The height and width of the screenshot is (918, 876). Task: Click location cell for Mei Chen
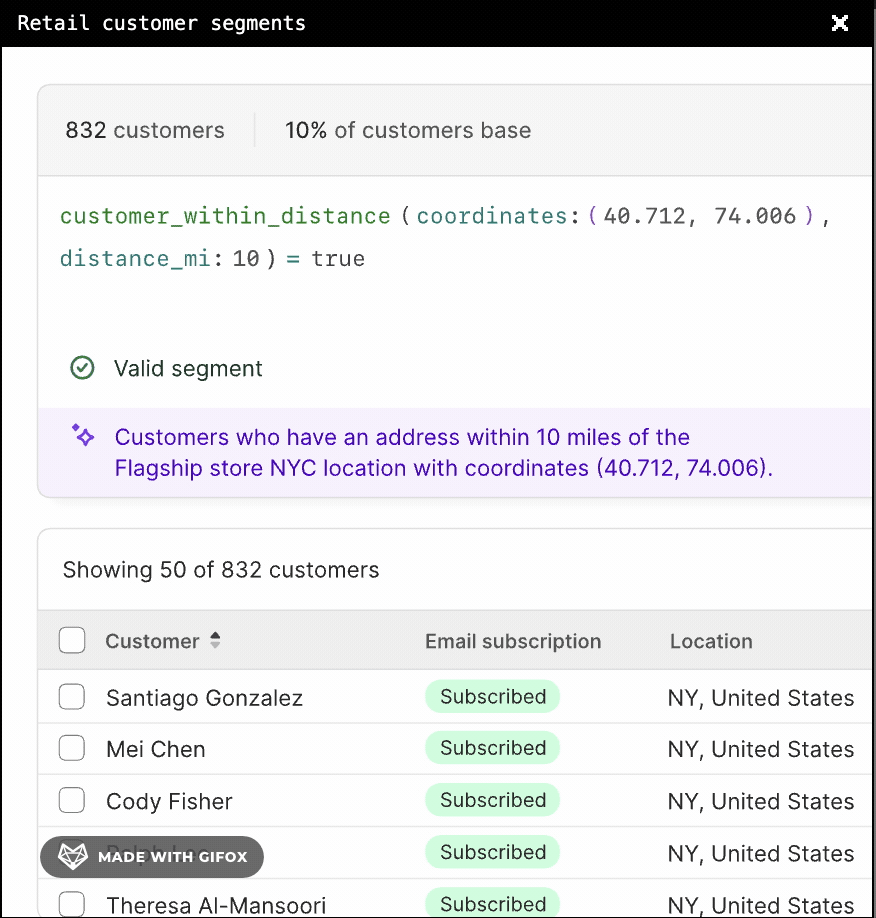[761, 749]
